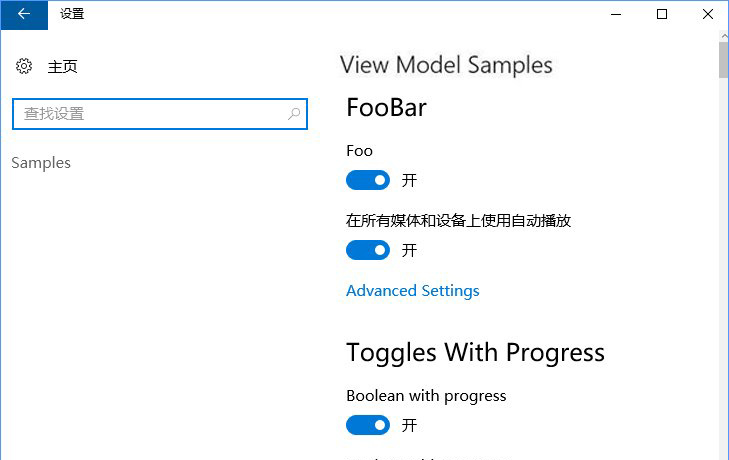The image size is (729, 460).
Task: Click the Toggles With Progress section heading
Action: coord(475,352)
